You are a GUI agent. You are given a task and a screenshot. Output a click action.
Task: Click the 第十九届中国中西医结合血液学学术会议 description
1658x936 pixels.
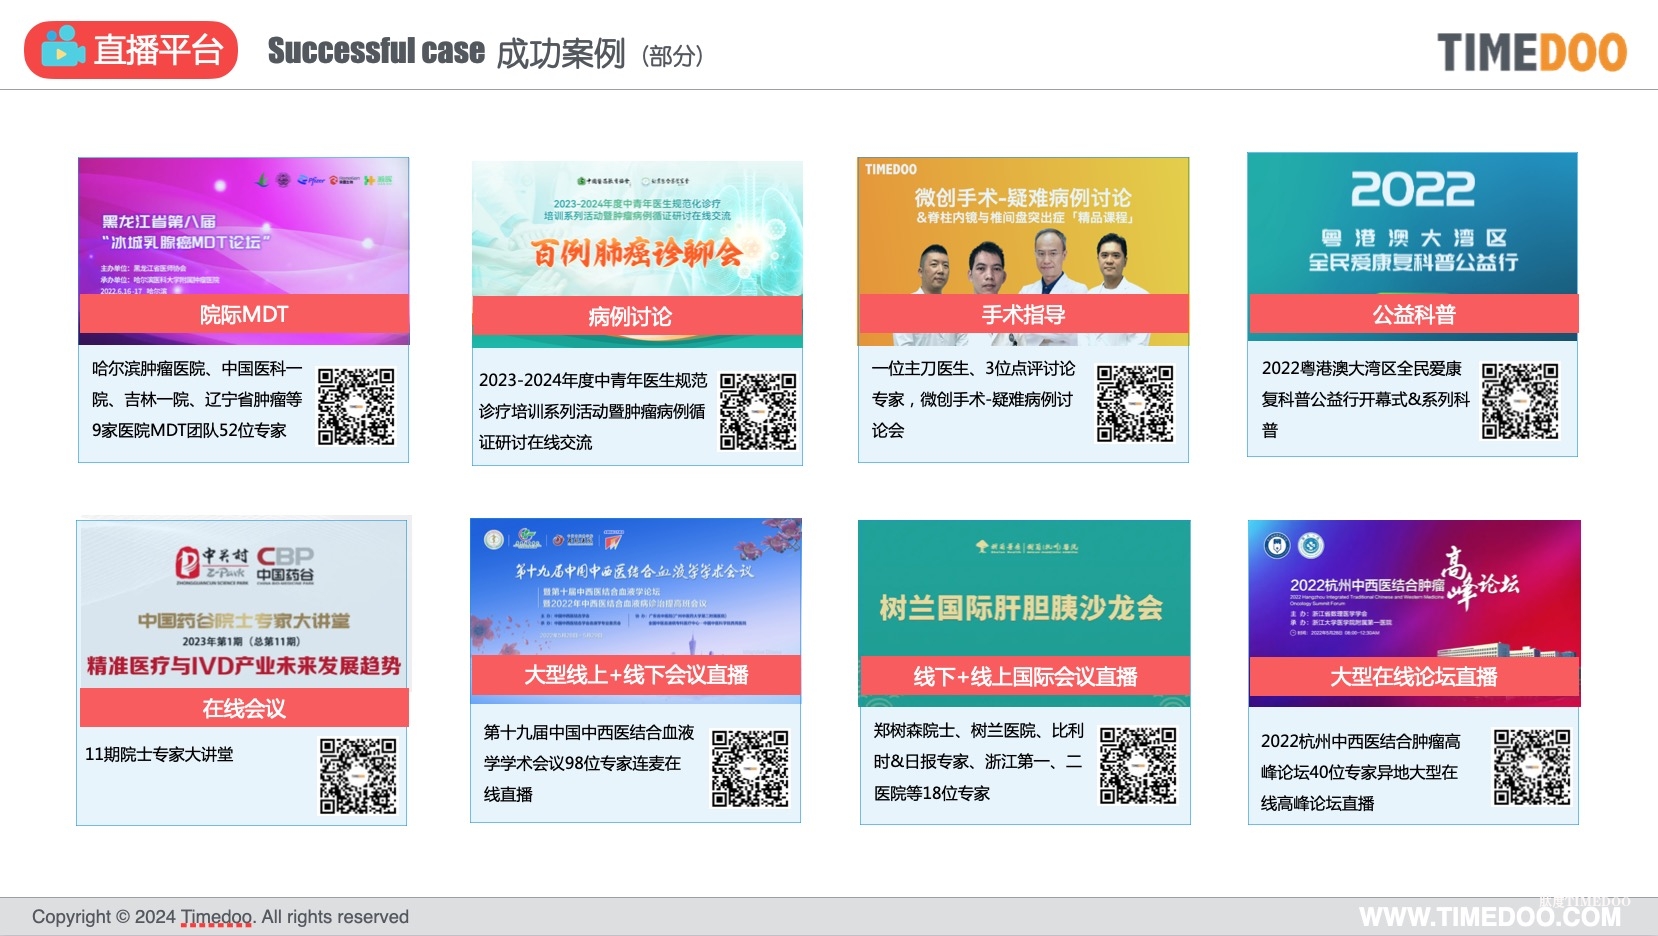pos(589,763)
